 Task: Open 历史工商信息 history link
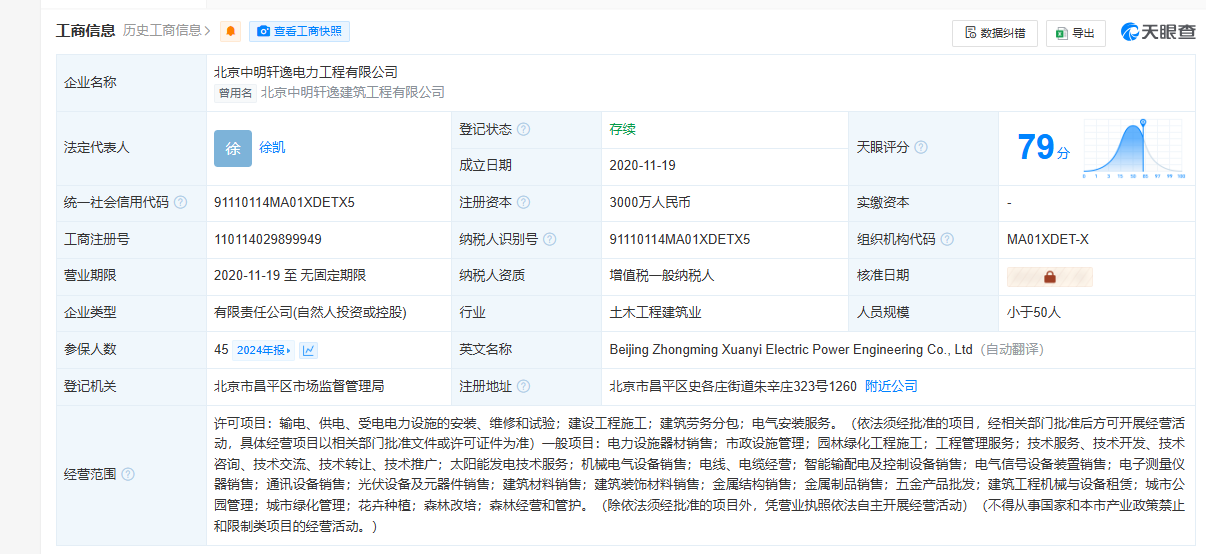point(167,31)
